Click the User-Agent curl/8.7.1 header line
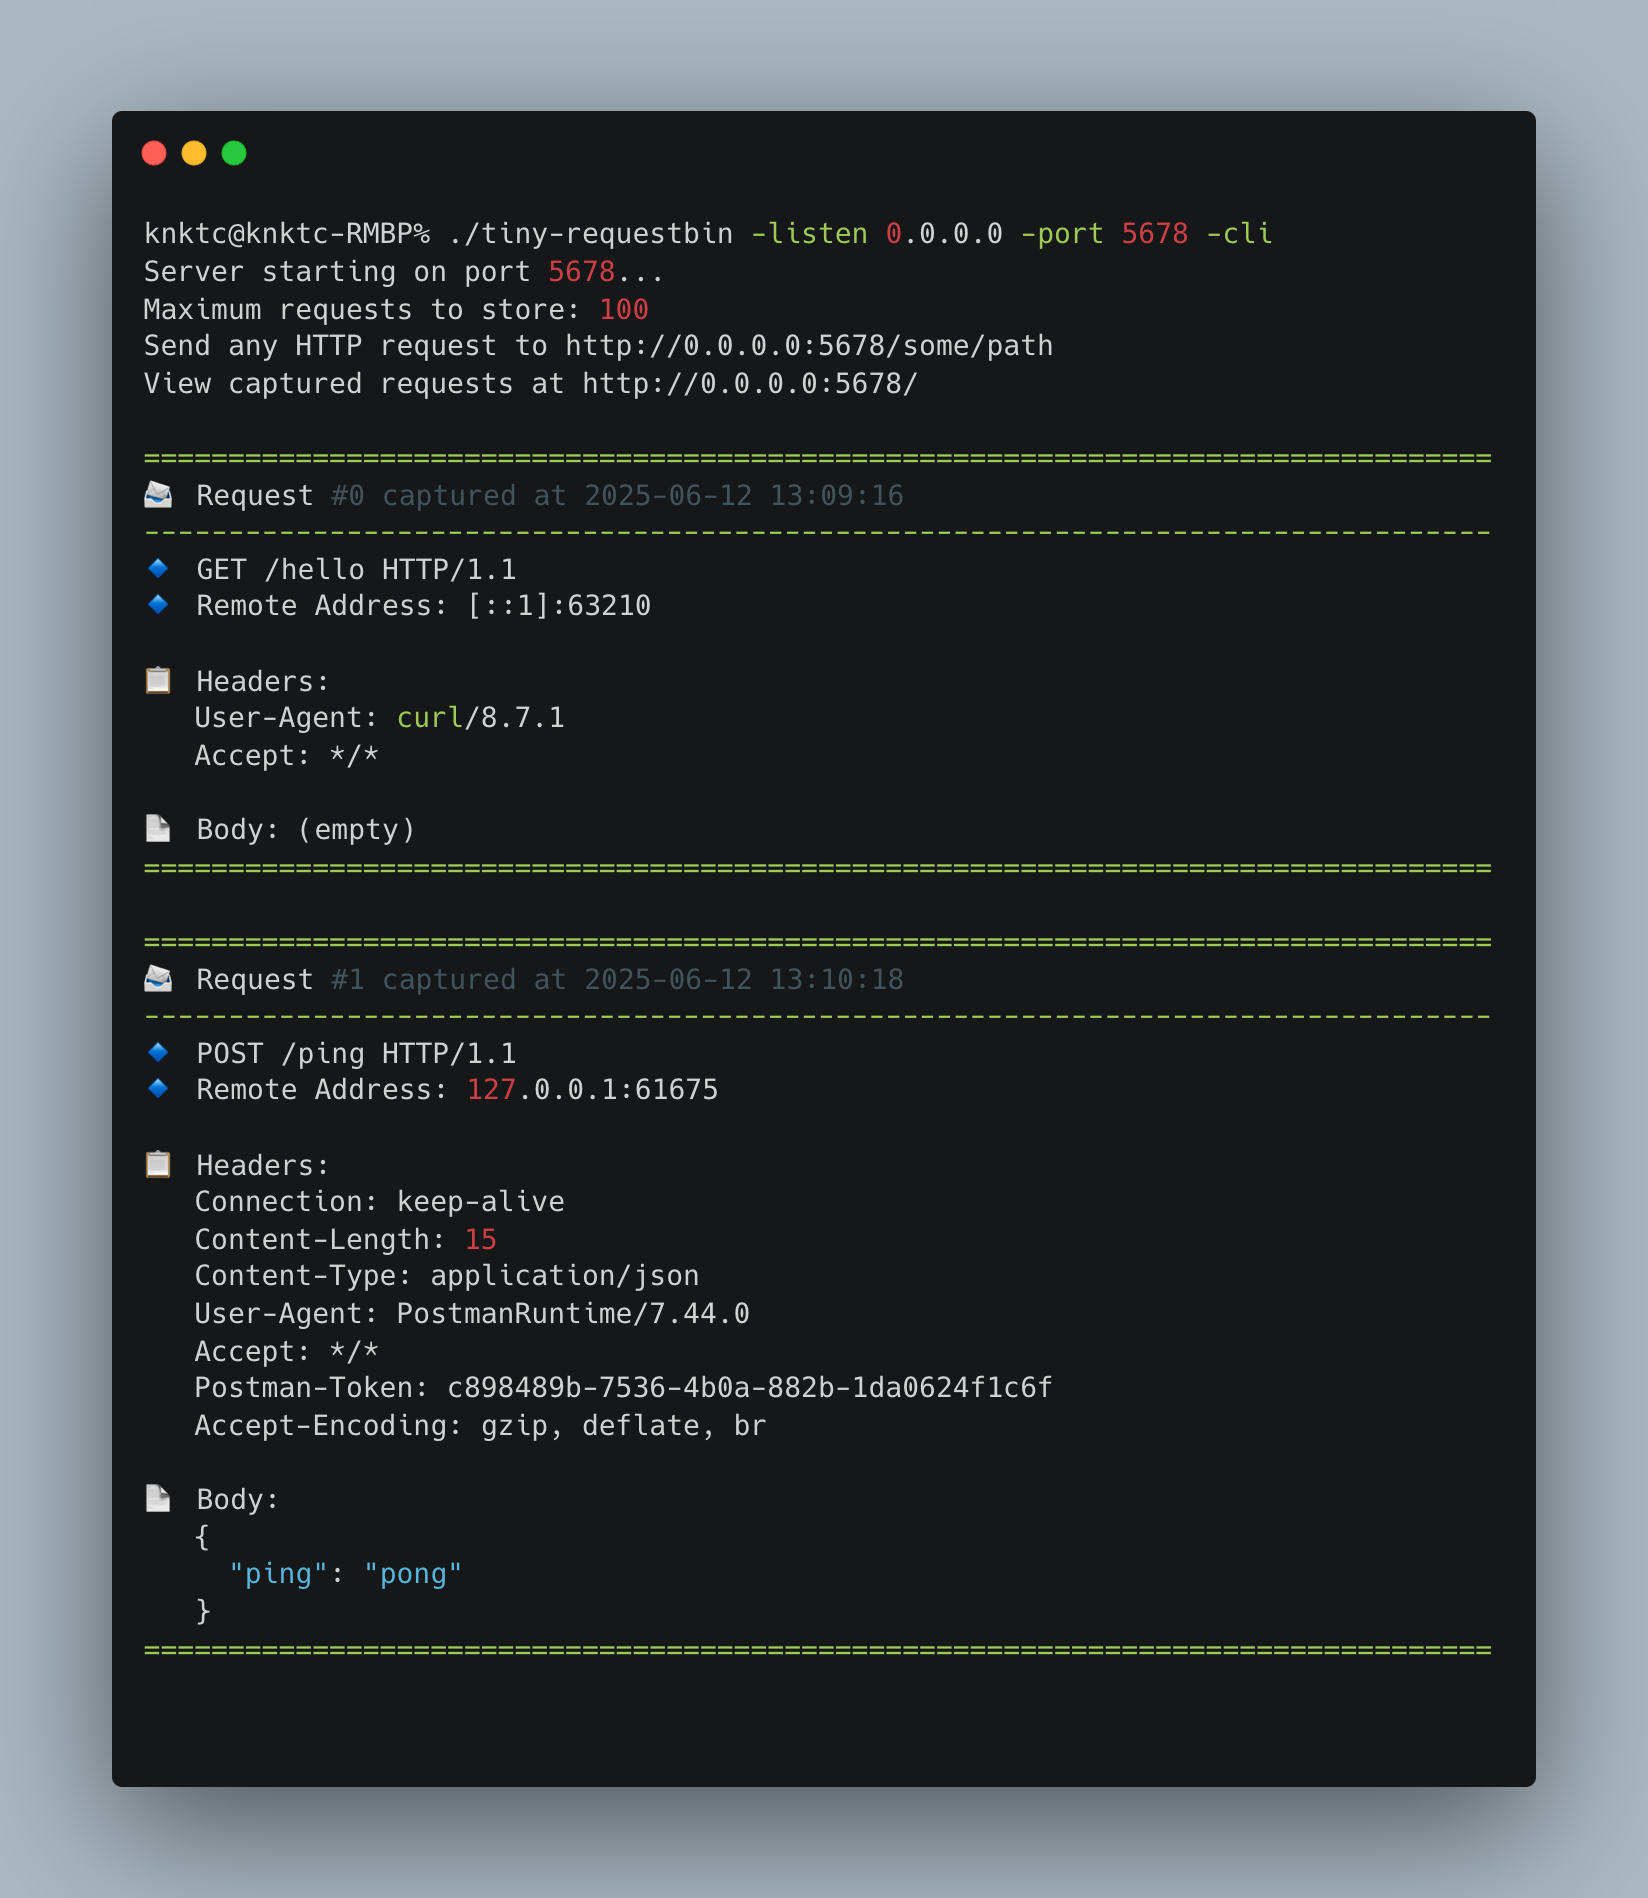This screenshot has width=1648, height=1898. tap(378, 717)
